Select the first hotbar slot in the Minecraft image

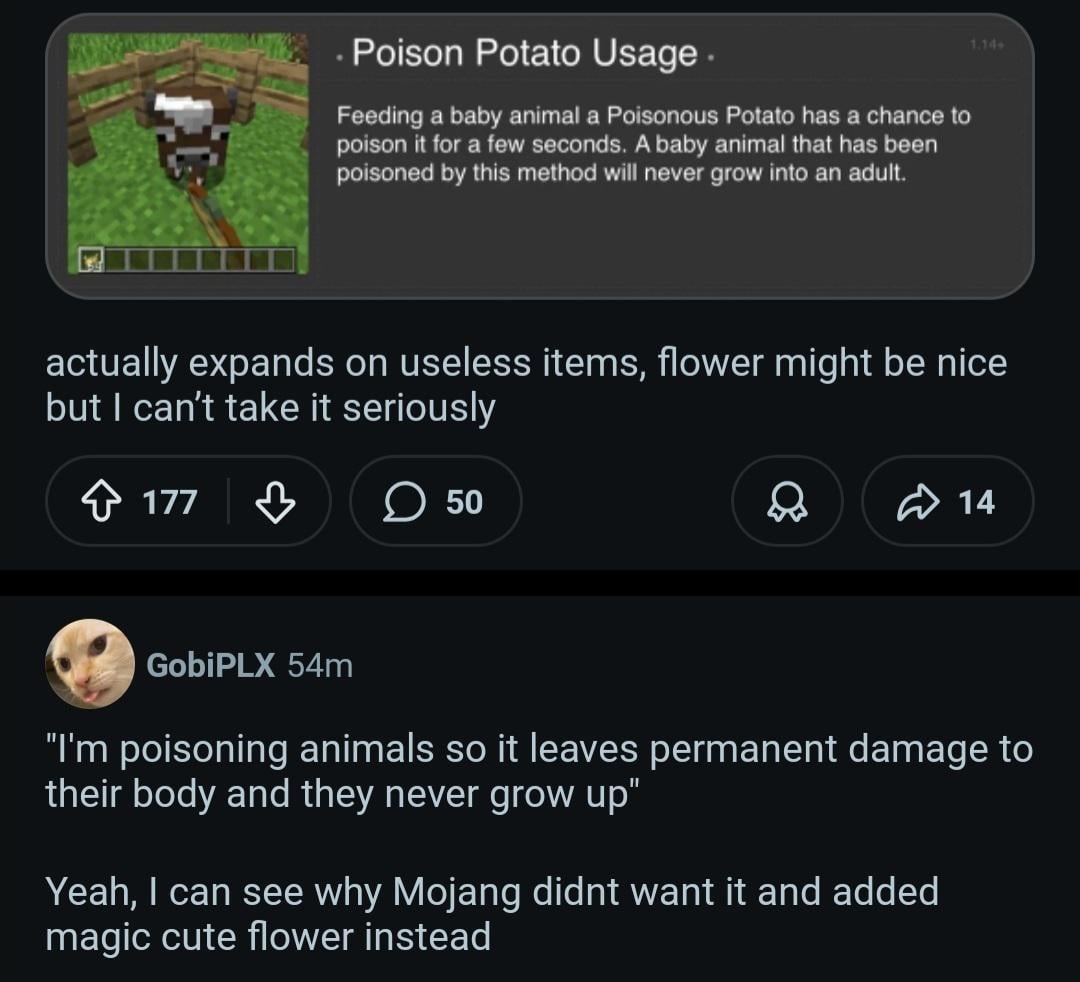point(91,262)
